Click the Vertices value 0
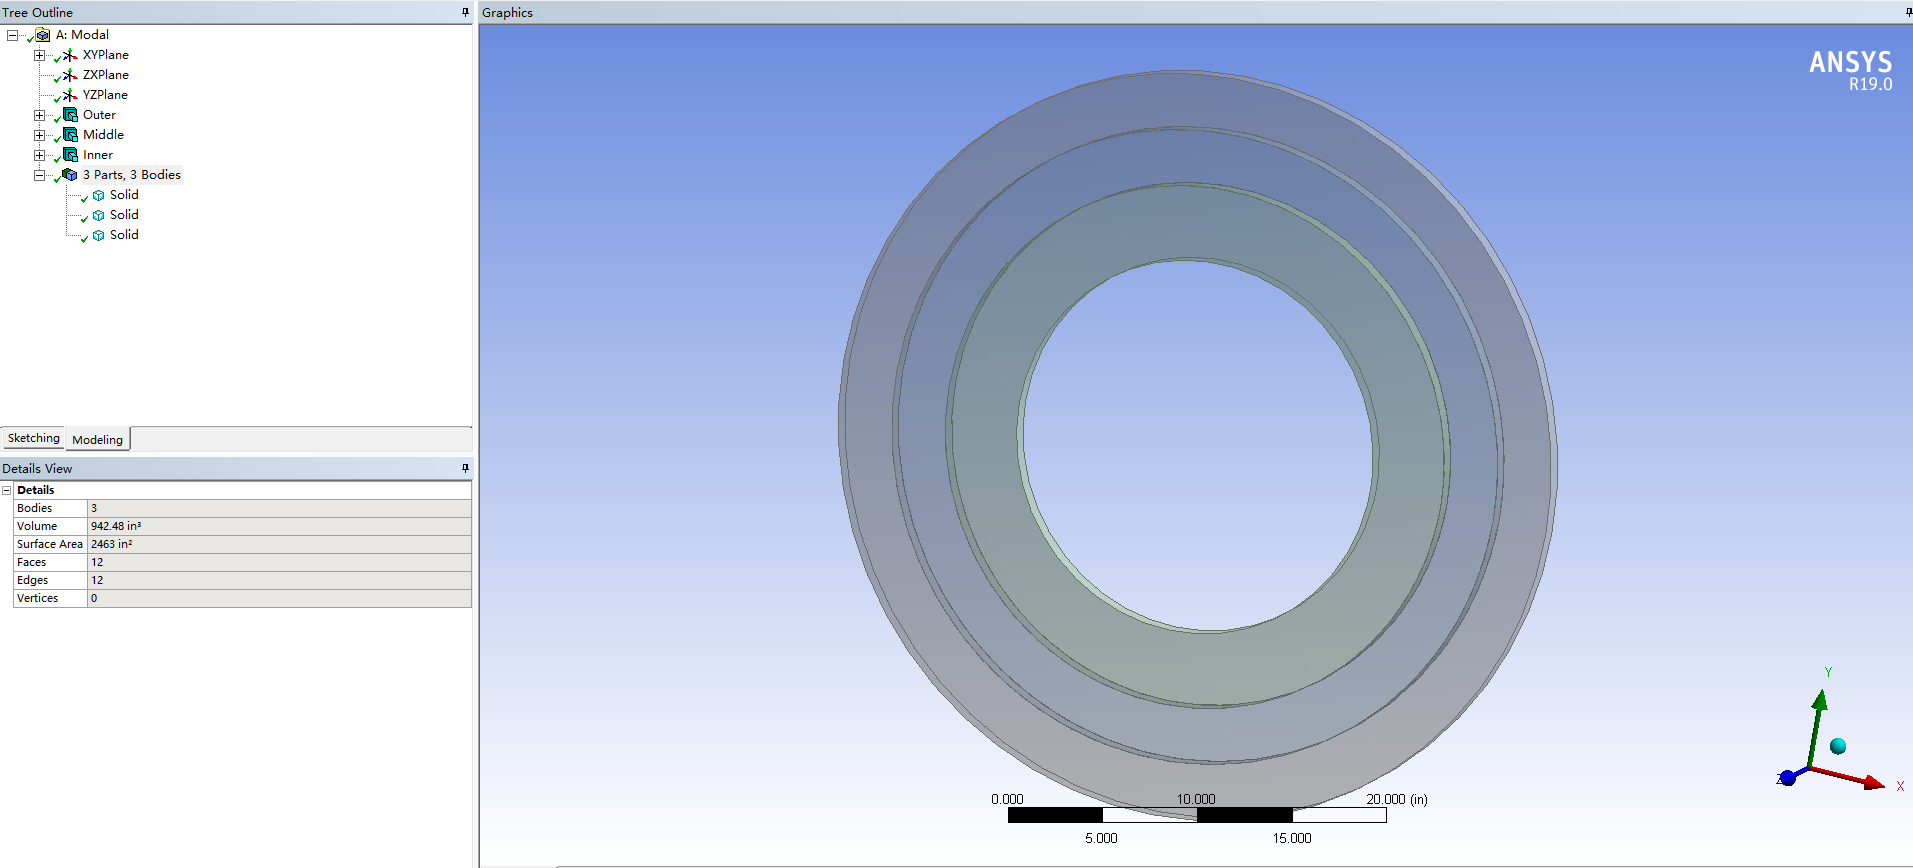This screenshot has height=868, width=1913. (279, 598)
